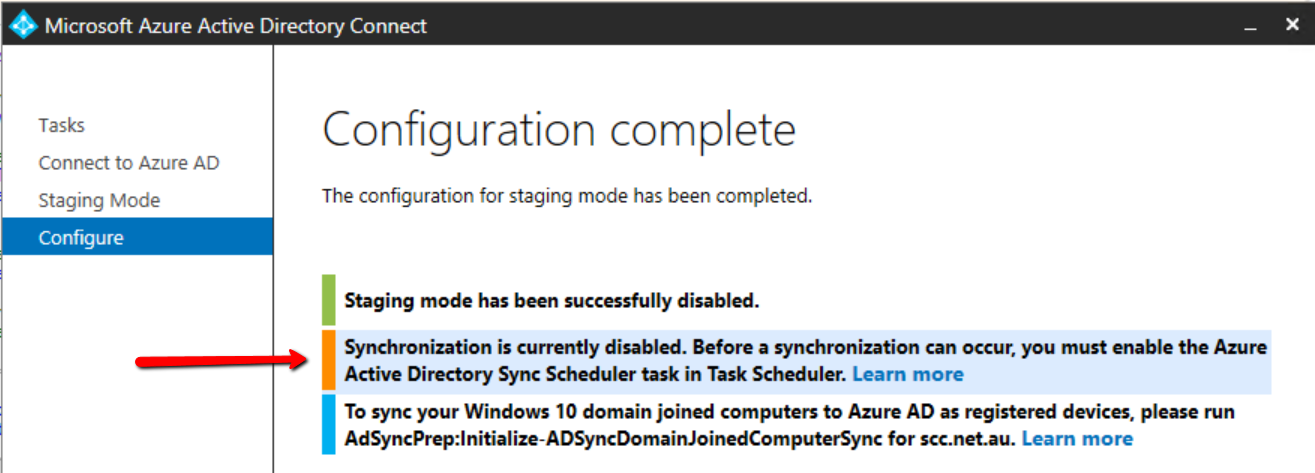Open the Staging Mode step
This screenshot has height=473, width=1315.
[x=99, y=201]
